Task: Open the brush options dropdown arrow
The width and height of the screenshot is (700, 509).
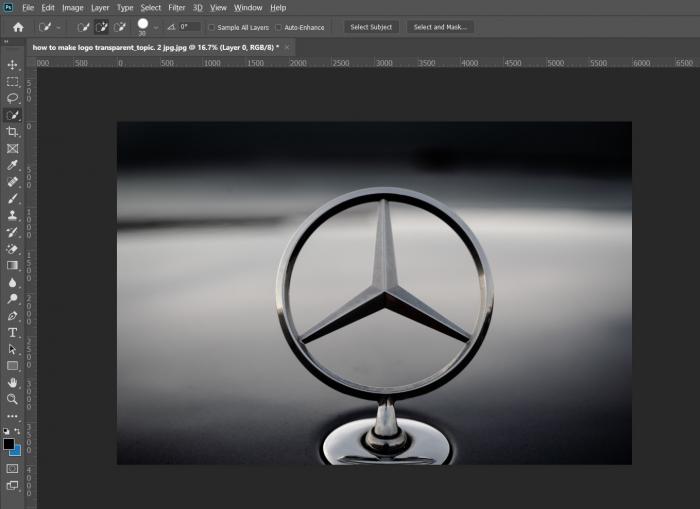Action: [x=156, y=28]
